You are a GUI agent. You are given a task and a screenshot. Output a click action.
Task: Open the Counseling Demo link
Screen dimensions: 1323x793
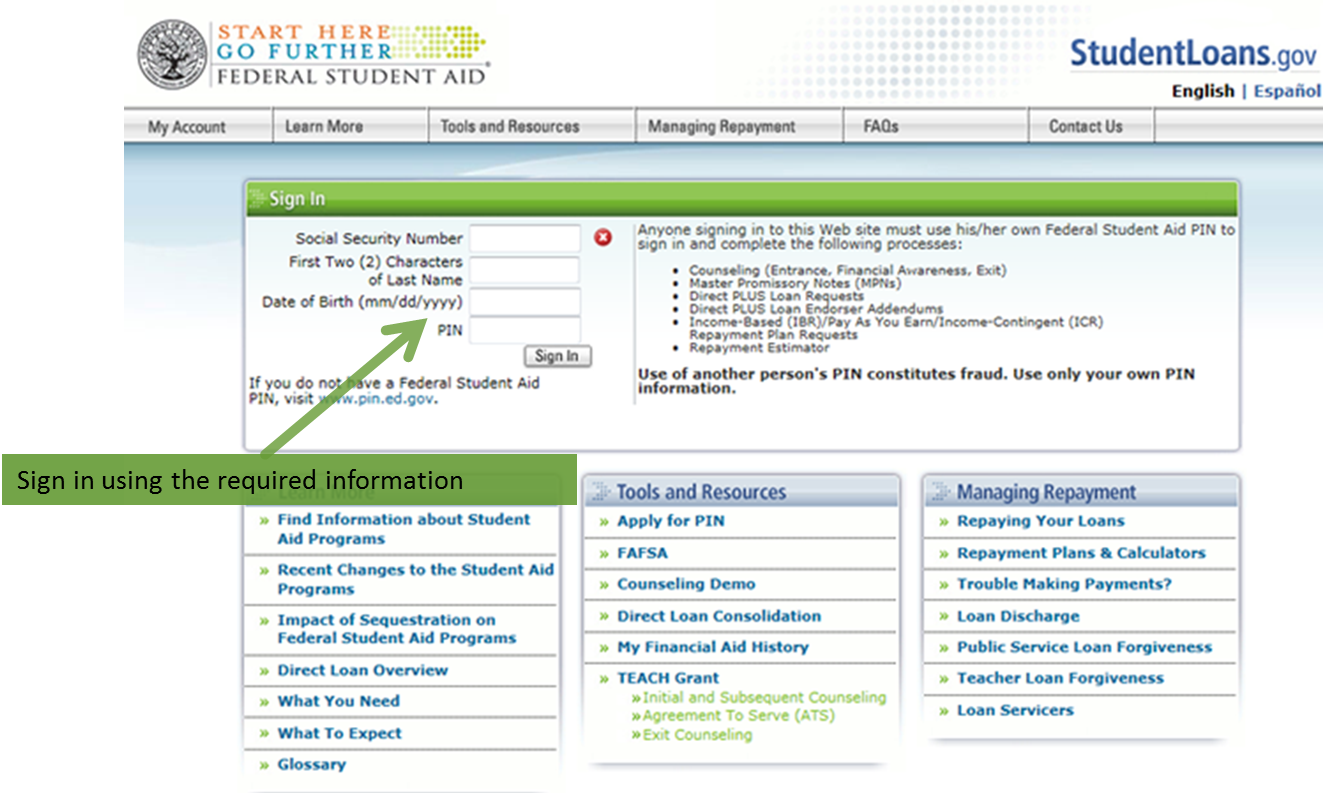click(686, 584)
